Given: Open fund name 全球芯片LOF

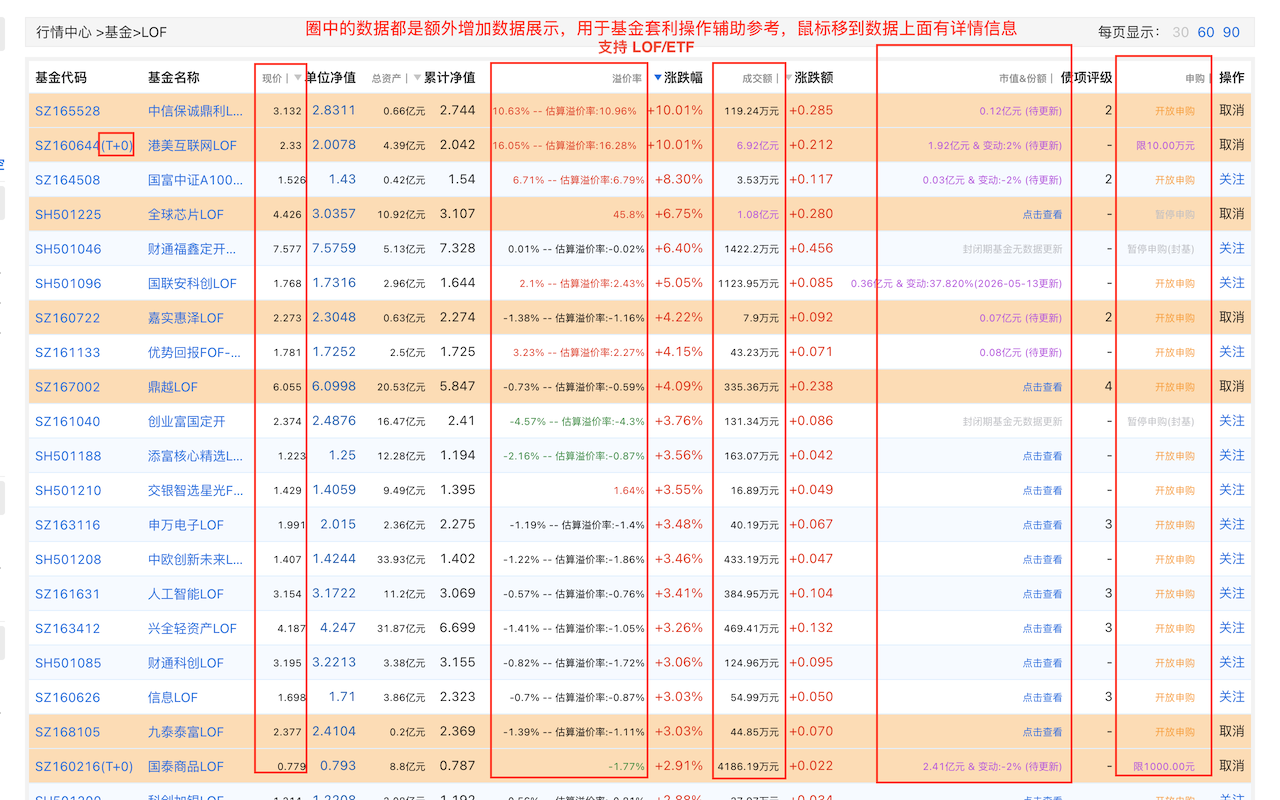Looking at the screenshot, I should pyautogui.click(x=186, y=214).
